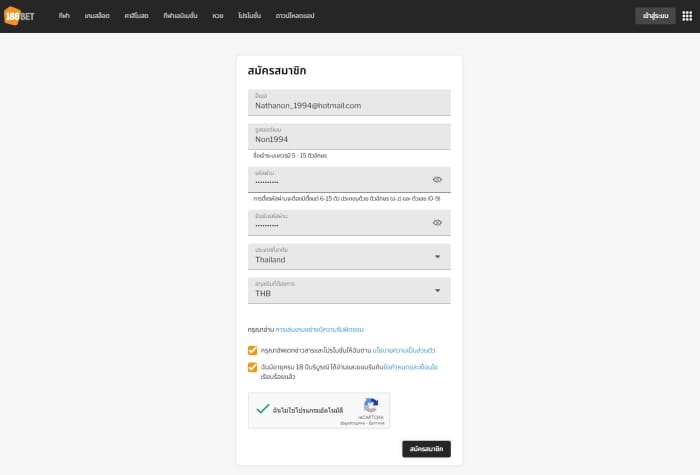The height and width of the screenshot is (475, 700).
Task: Toggle the newsletter and promotions checkbox
Action: (252, 350)
